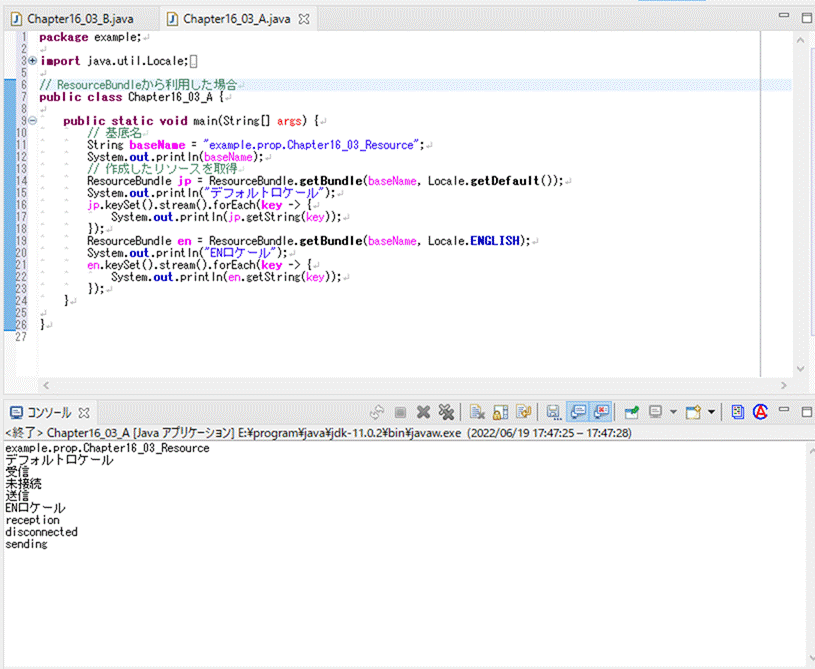Click the "Locale.ENGLISH" constant in the code
This screenshot has width=815, height=669.
[x=474, y=241]
